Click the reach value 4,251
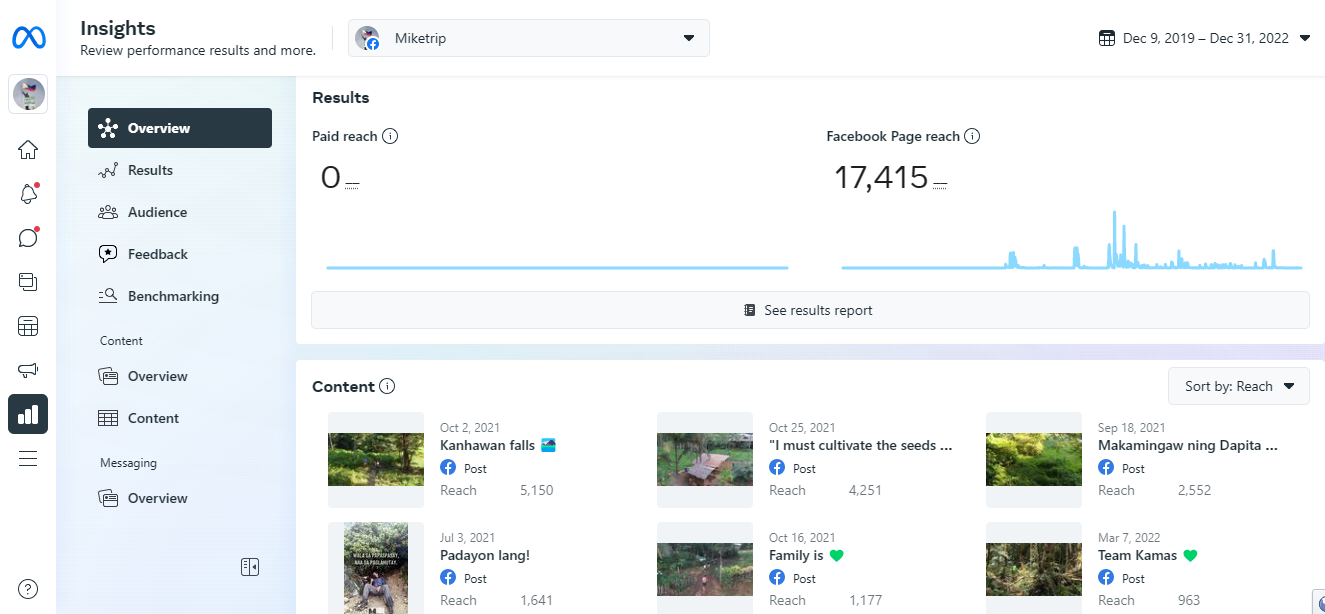Viewport: 1325px width, 614px height. (x=866, y=490)
